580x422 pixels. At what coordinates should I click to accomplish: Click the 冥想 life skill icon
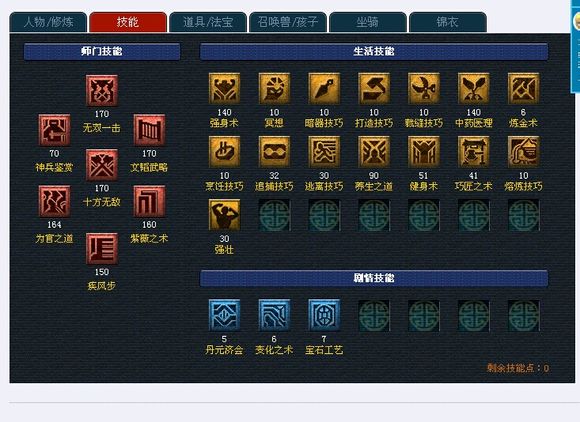(x=274, y=88)
